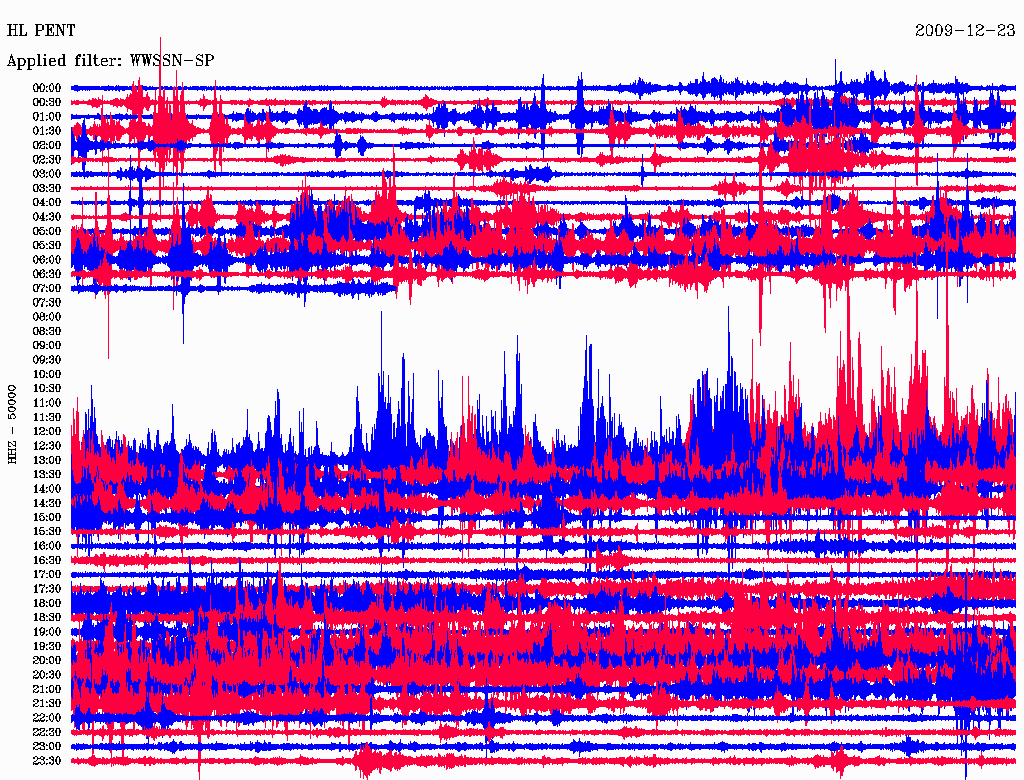This screenshot has height=780, width=1024.
Task: Select the 03:00 time label
Action: tap(47, 174)
